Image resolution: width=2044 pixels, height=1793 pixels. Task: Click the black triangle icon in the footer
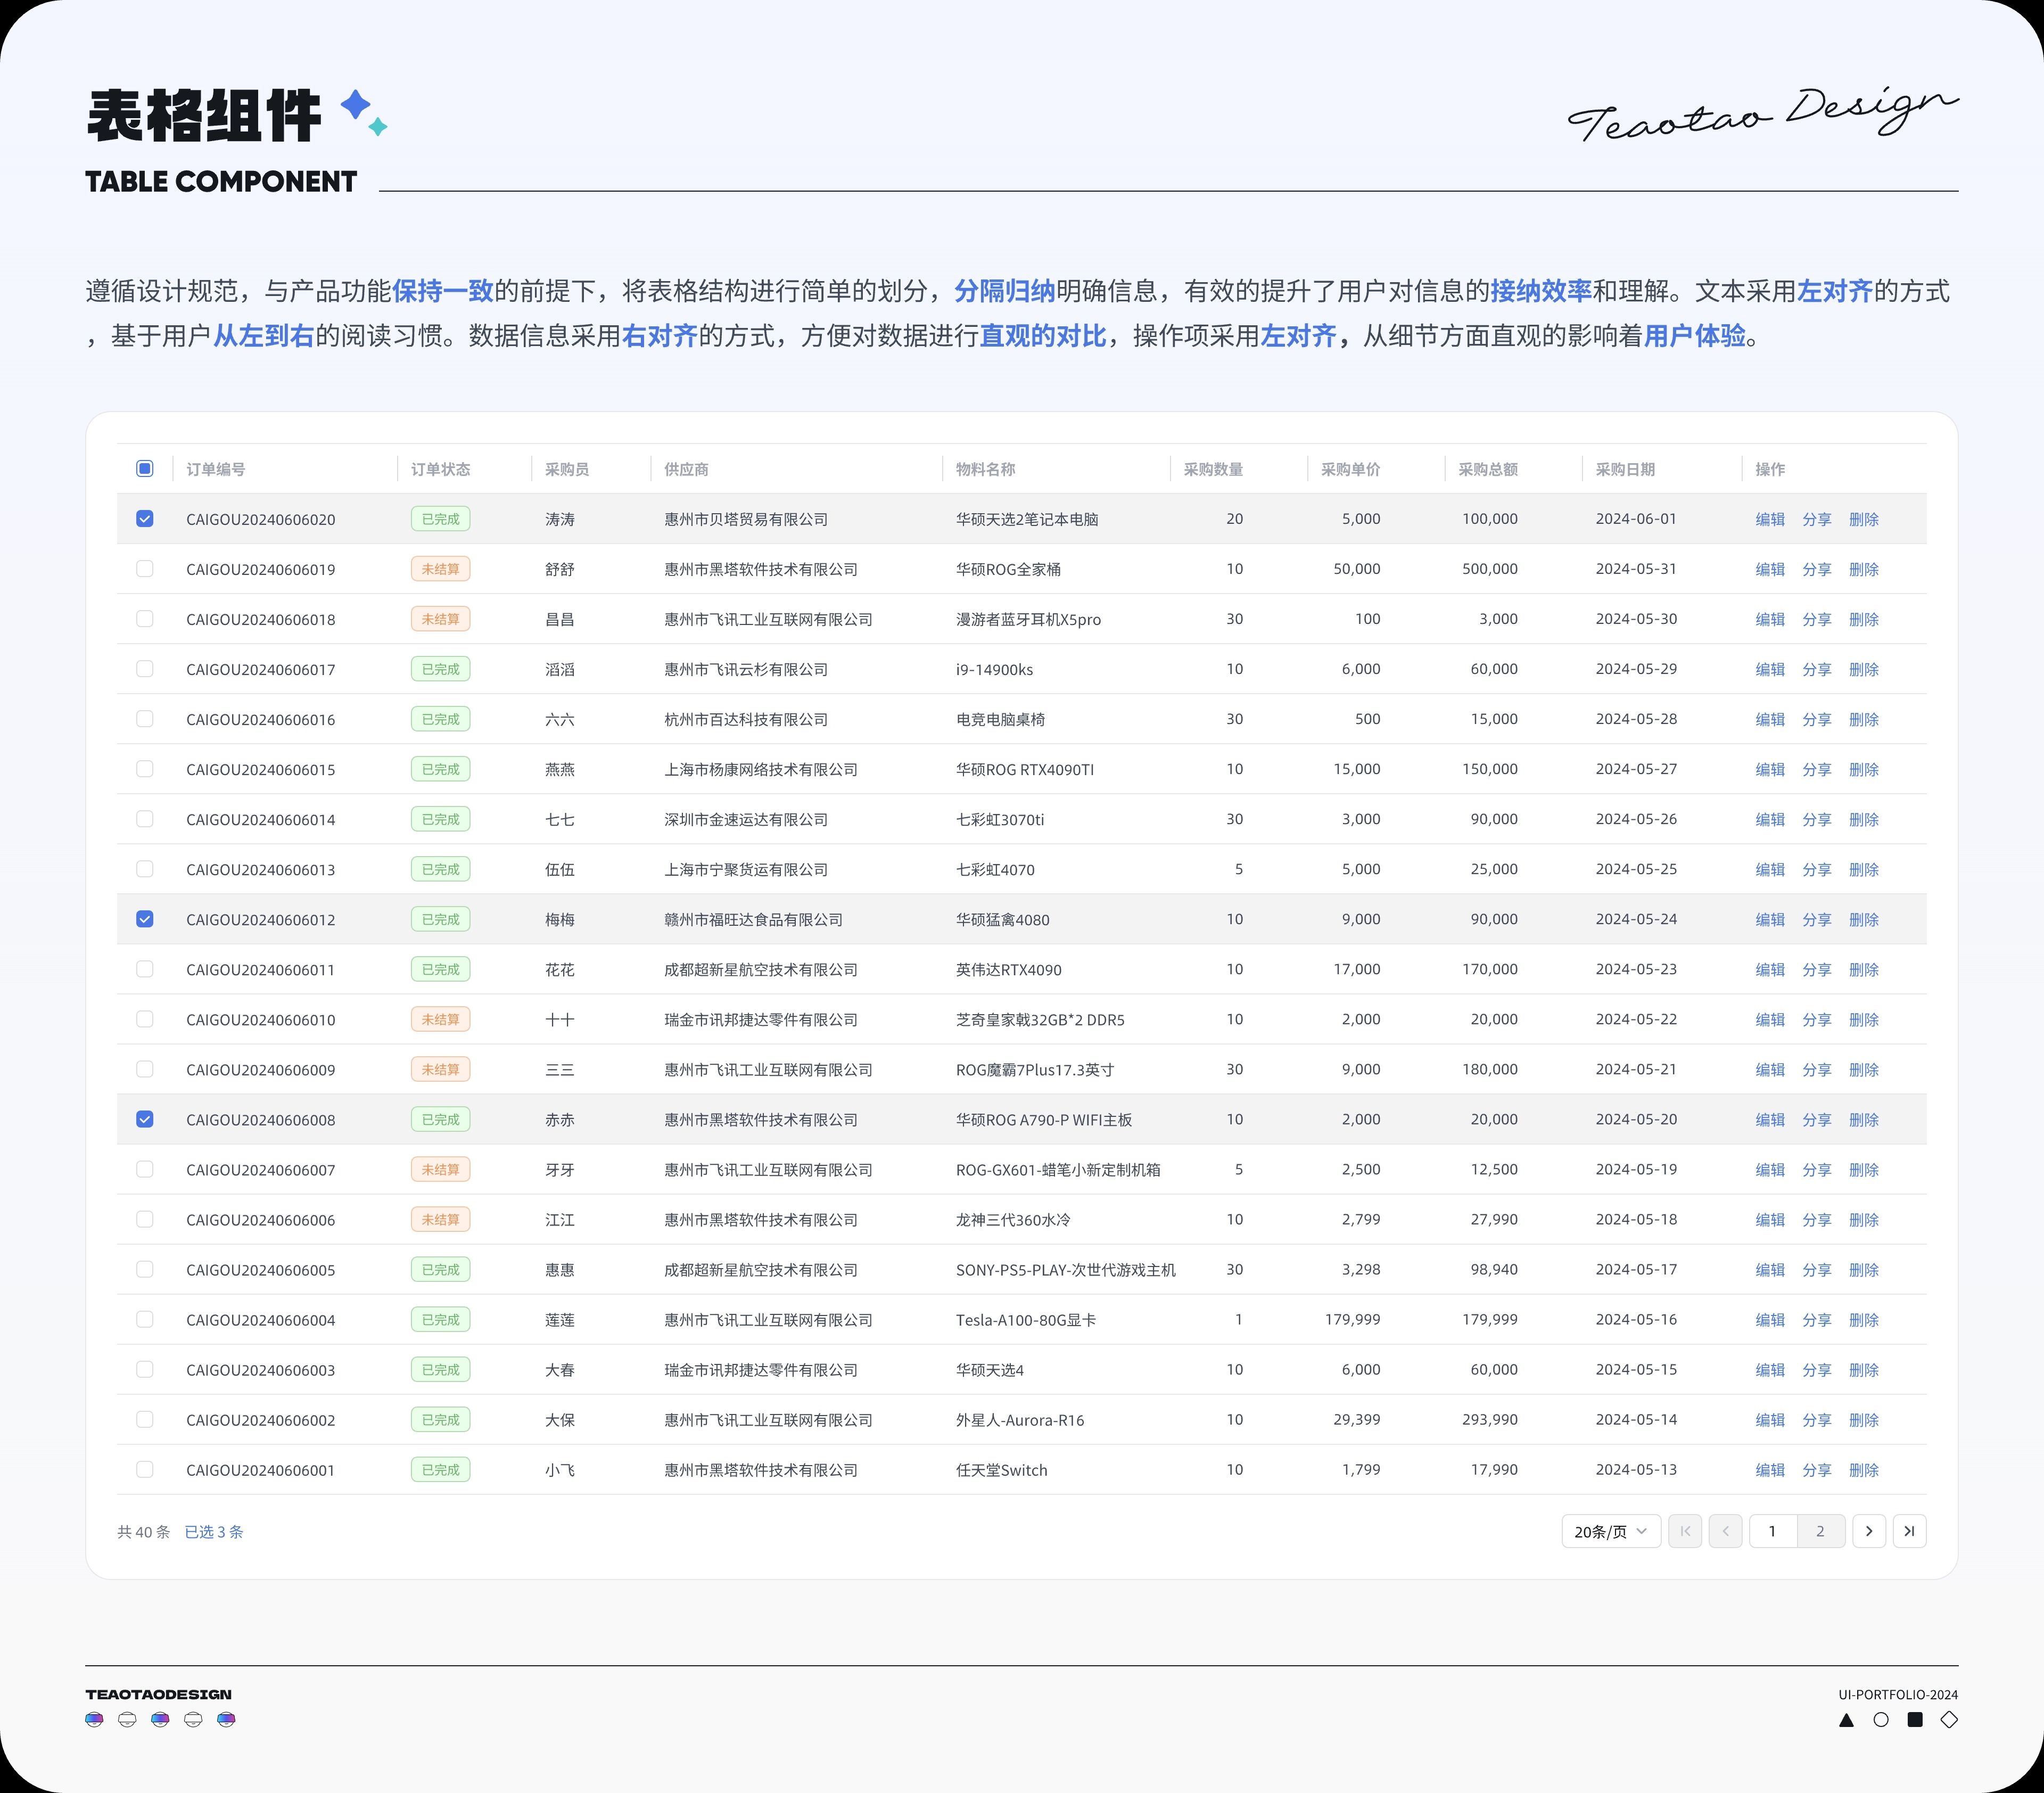tap(1846, 1720)
